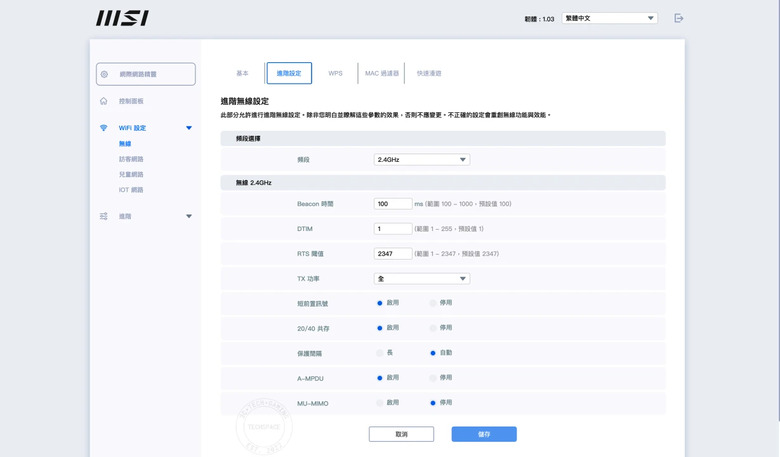Collapse the WiFi 設定 section arrow
Image resolution: width=780 pixels, height=457 pixels.
coord(189,128)
